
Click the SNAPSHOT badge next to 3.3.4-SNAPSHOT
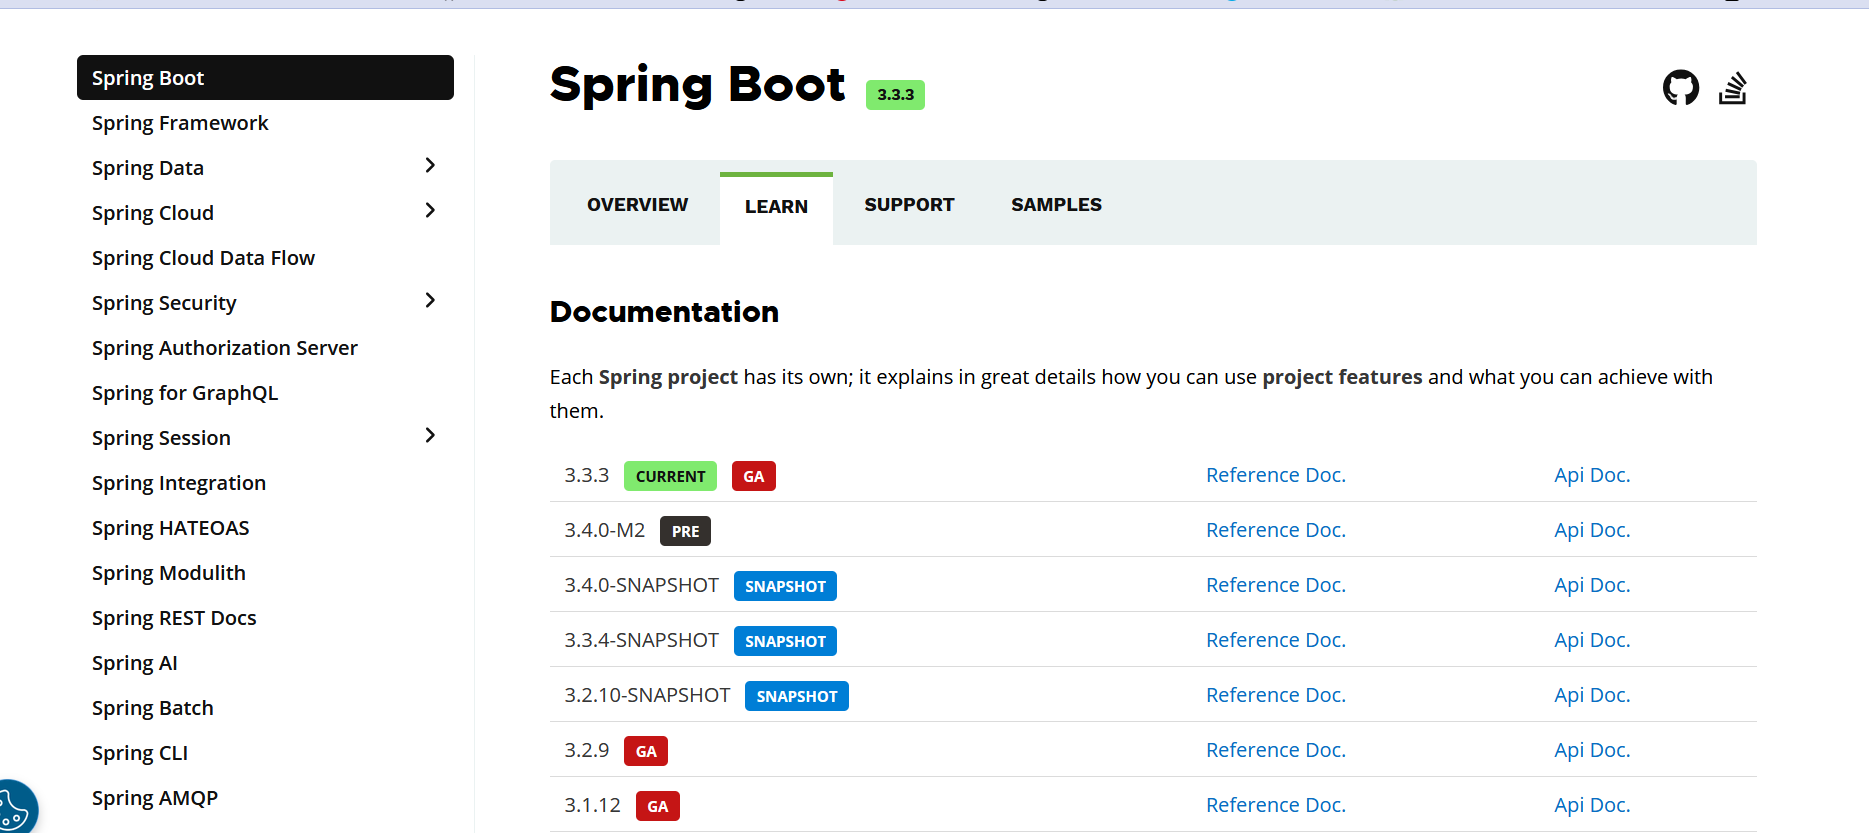tap(785, 641)
